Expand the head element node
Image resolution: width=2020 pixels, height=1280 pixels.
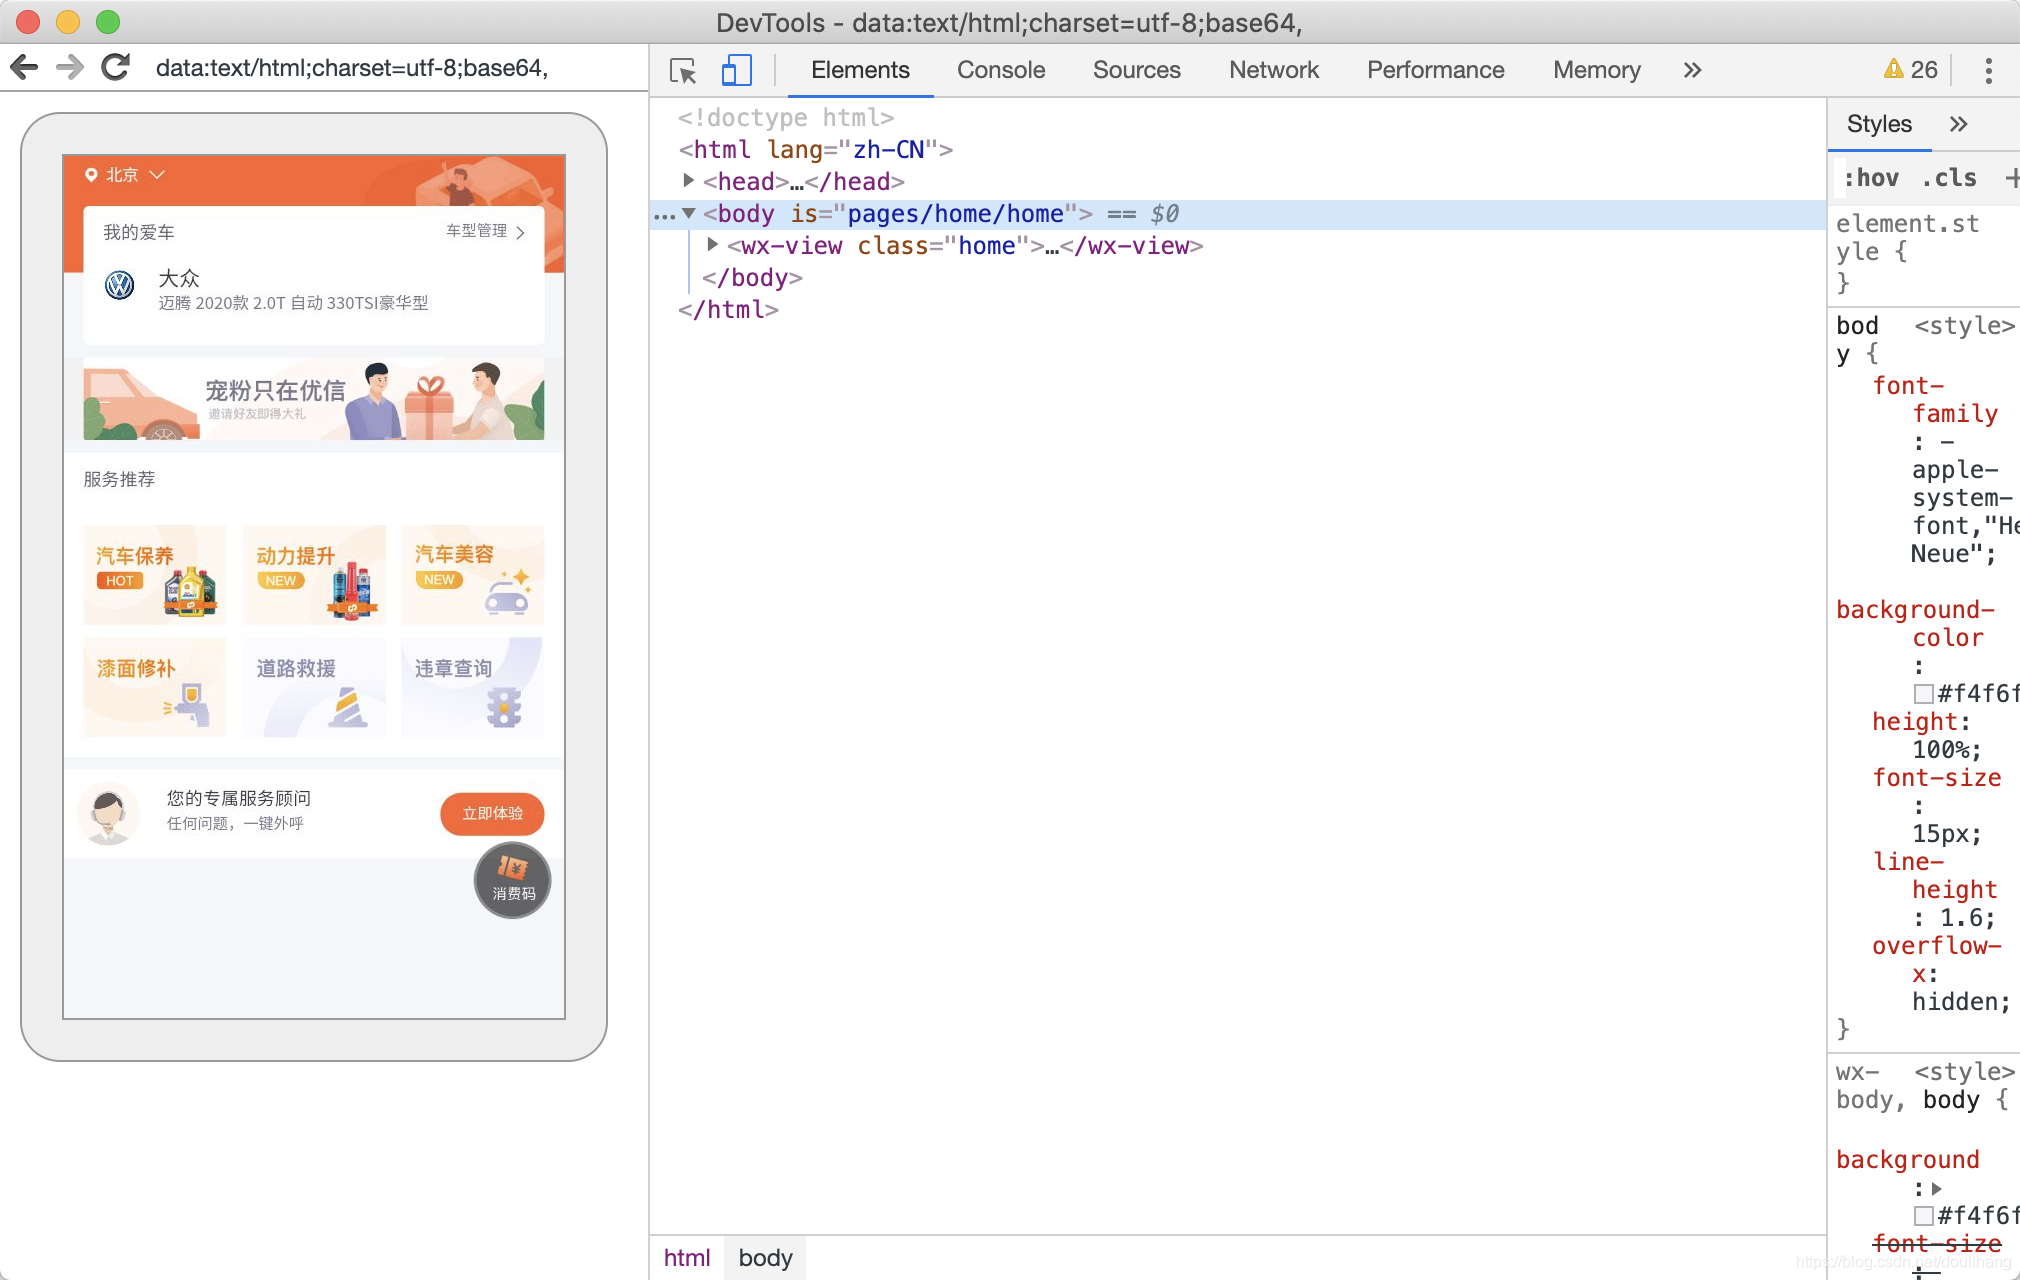[688, 181]
